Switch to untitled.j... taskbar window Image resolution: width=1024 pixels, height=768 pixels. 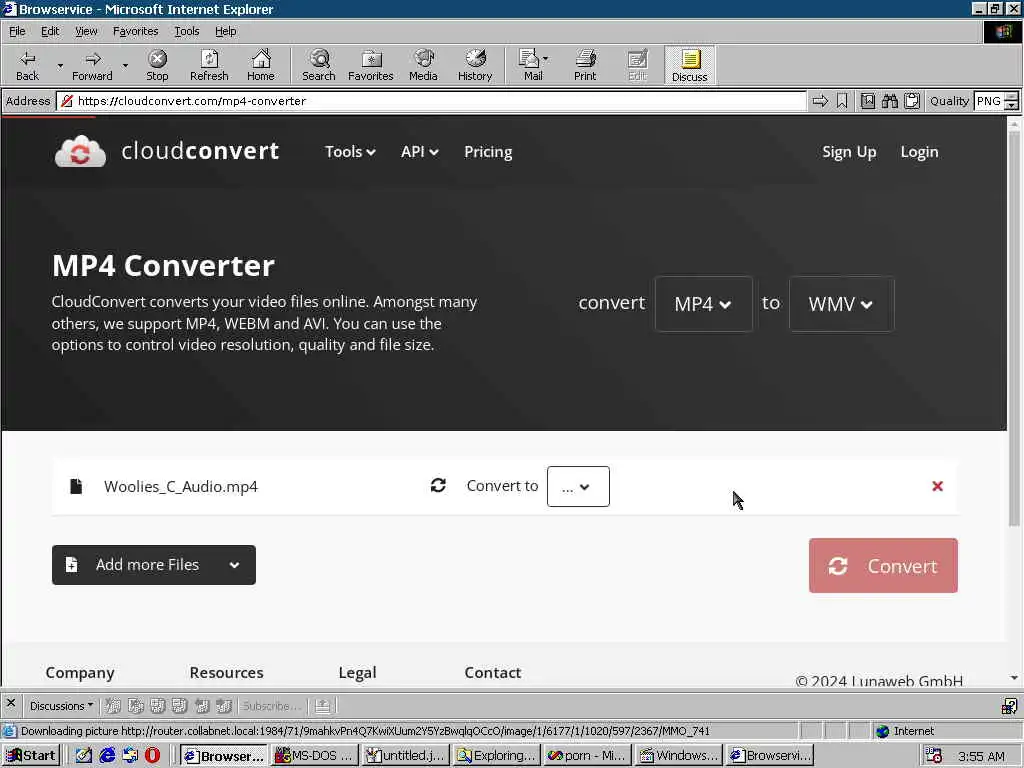[406, 756]
